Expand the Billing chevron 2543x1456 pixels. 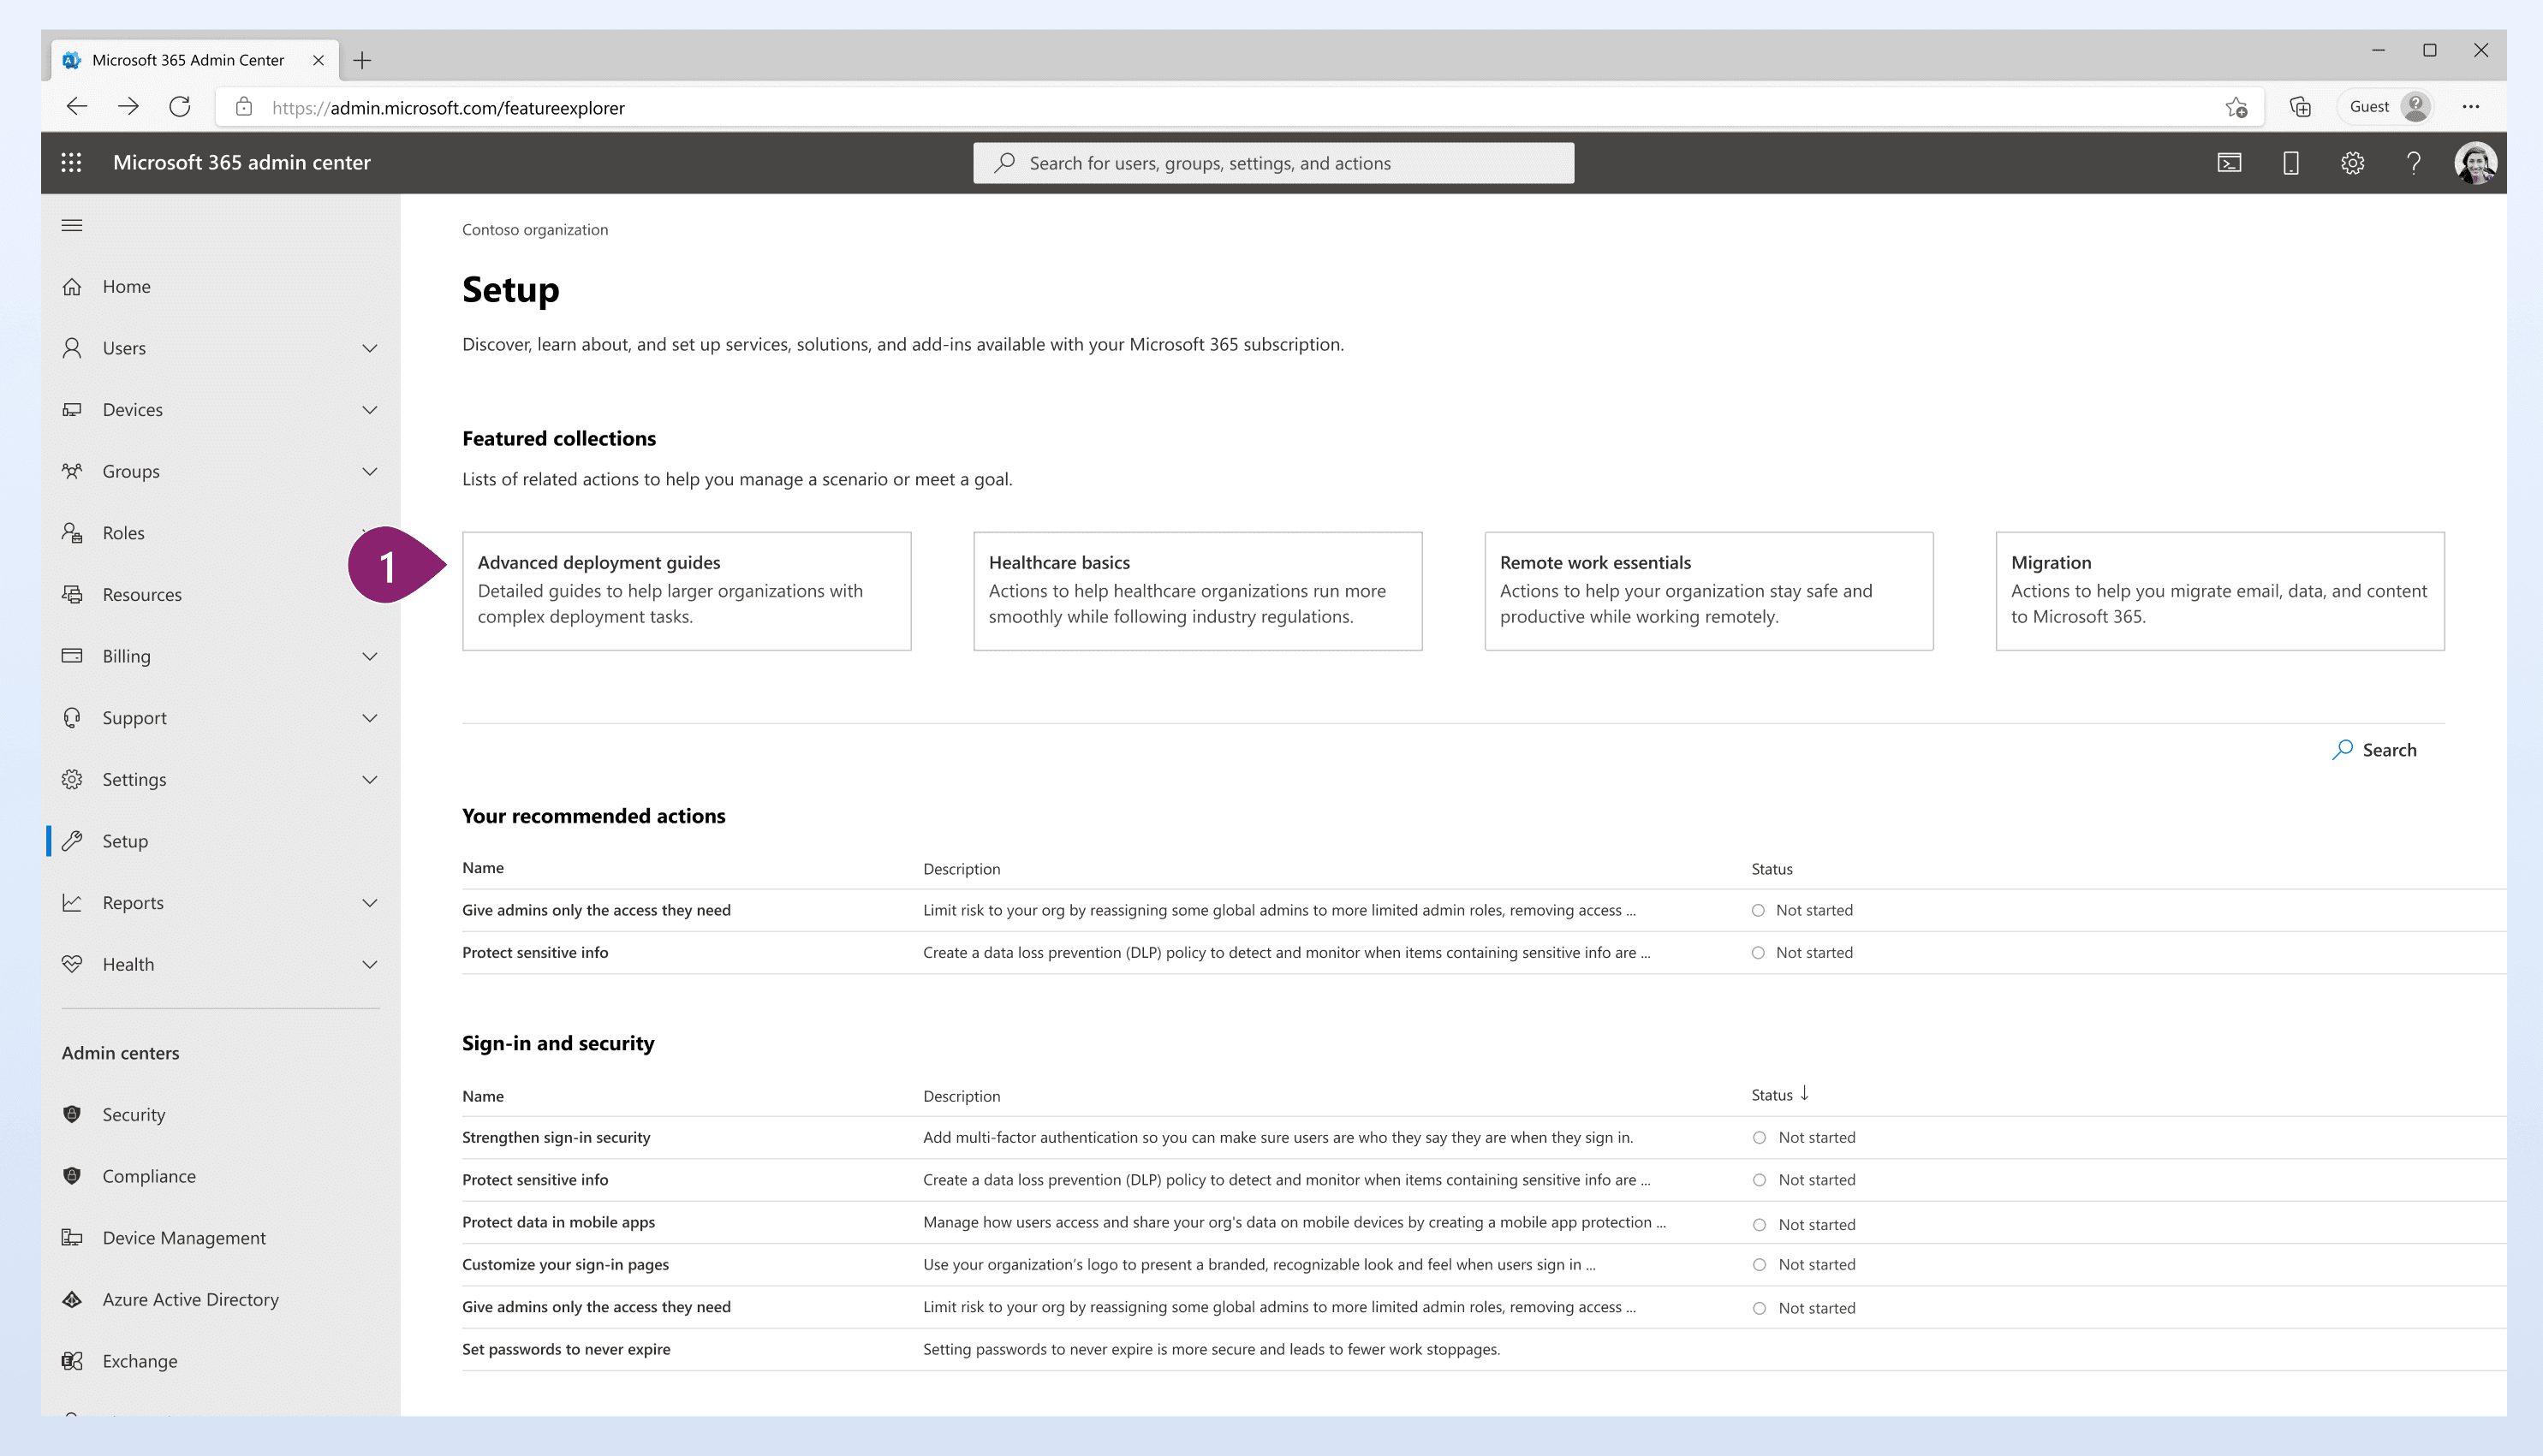(x=369, y=656)
